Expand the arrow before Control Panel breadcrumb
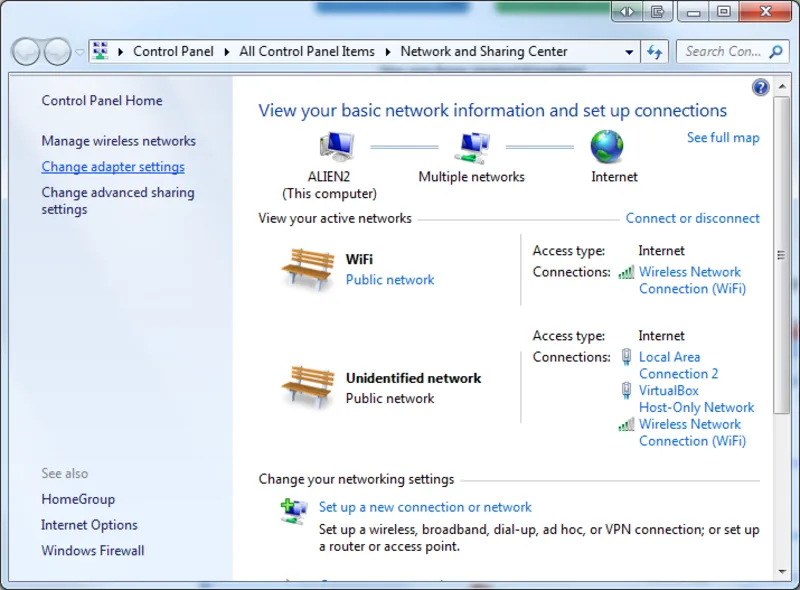The height and width of the screenshot is (590, 800). coord(120,52)
